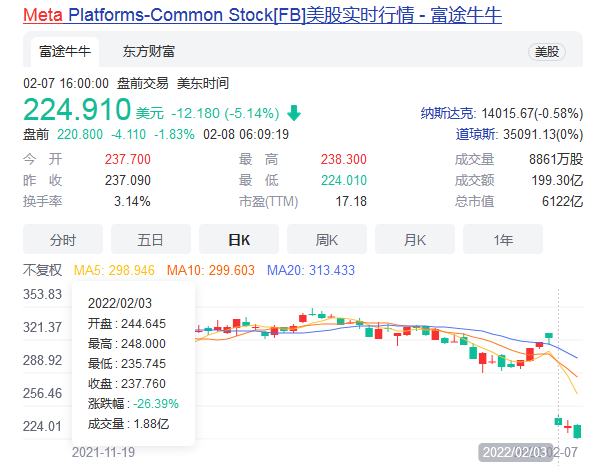The width and height of the screenshot is (603, 466).
Task: Click the 道琼斯 index link
Action: [x=475, y=135]
